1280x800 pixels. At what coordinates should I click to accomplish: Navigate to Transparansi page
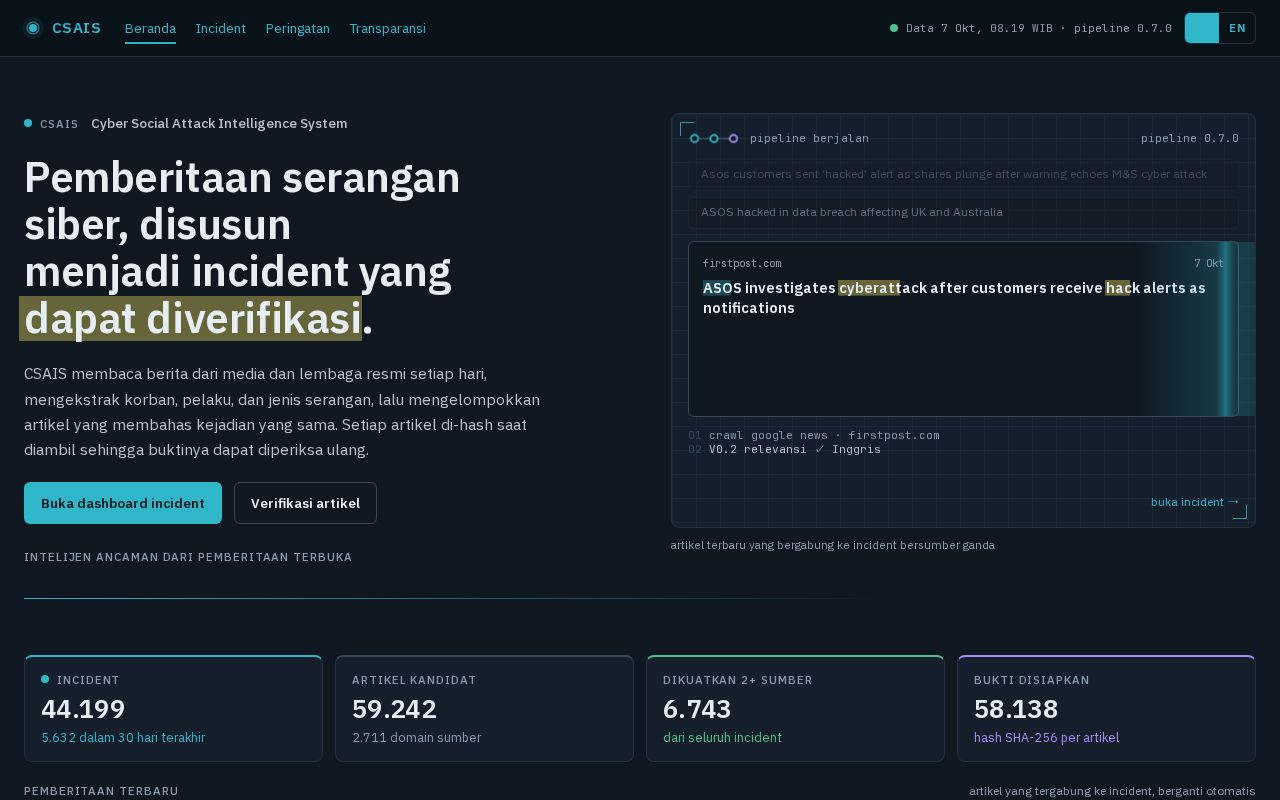pos(388,28)
